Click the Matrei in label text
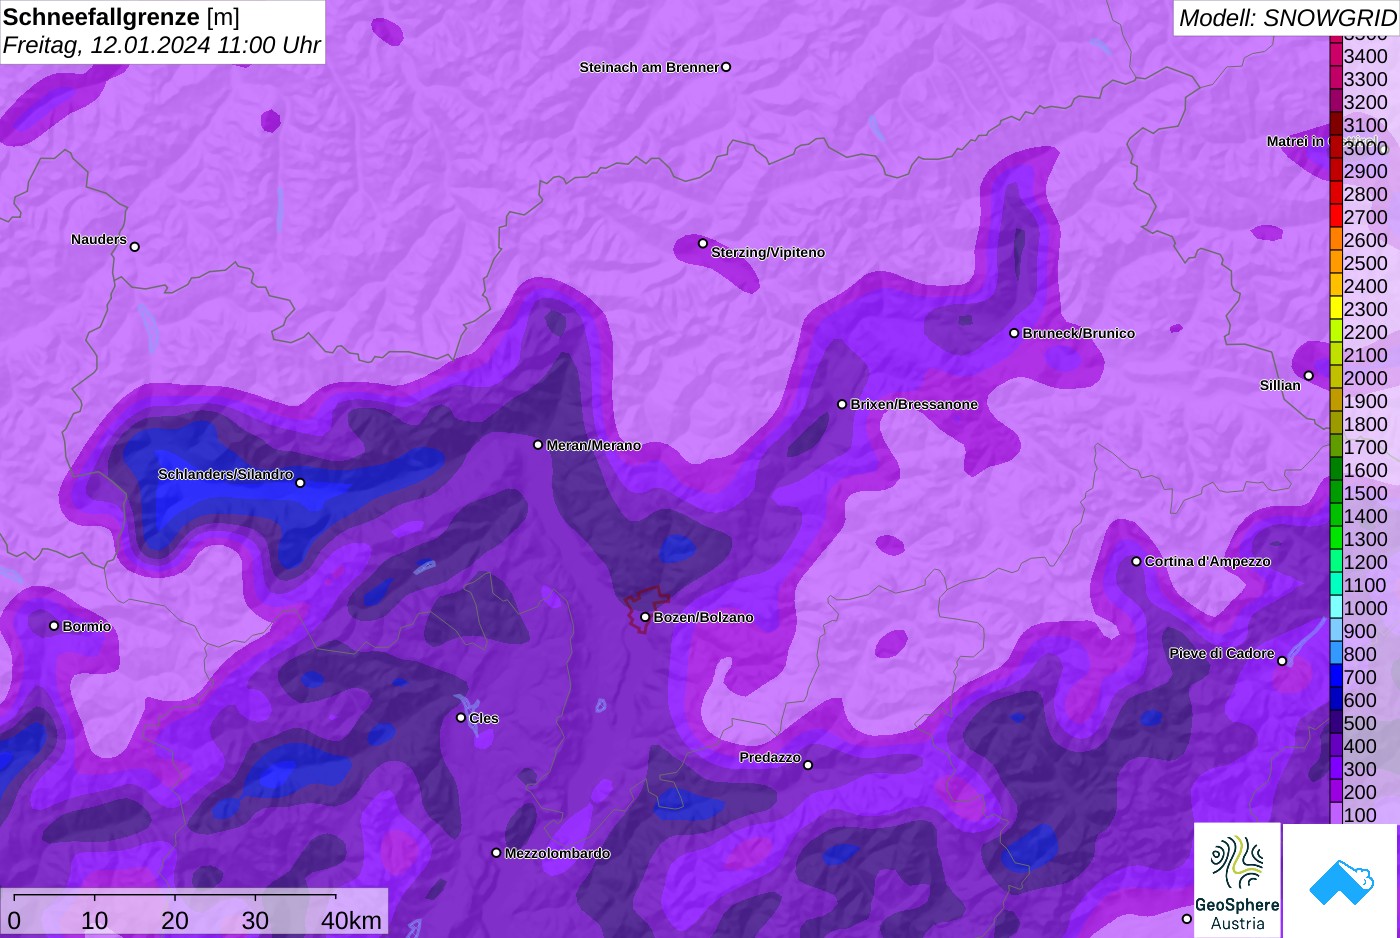1400x938 pixels. coord(1296,141)
